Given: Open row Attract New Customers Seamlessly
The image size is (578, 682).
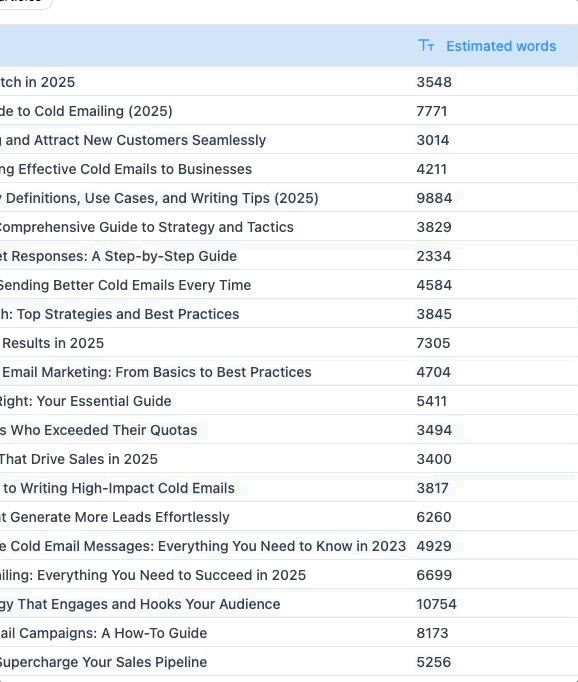Looking at the screenshot, I should point(133,140).
